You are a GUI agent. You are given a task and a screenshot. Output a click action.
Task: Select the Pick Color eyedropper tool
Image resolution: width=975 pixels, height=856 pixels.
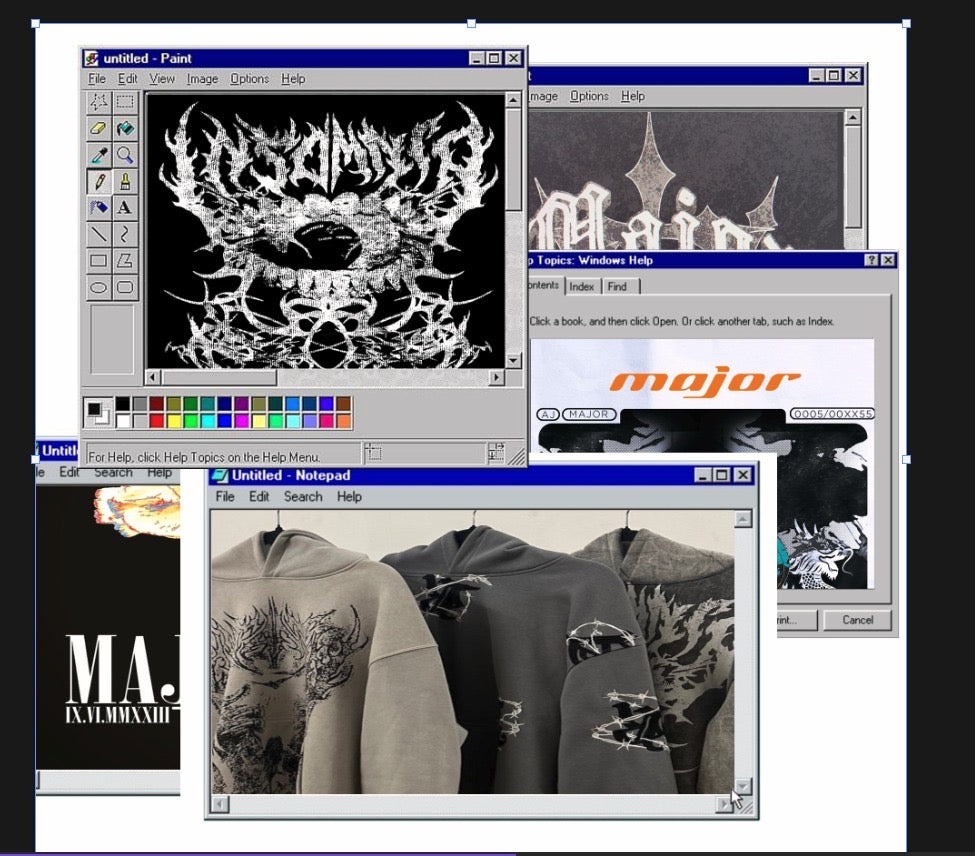[x=98, y=155]
